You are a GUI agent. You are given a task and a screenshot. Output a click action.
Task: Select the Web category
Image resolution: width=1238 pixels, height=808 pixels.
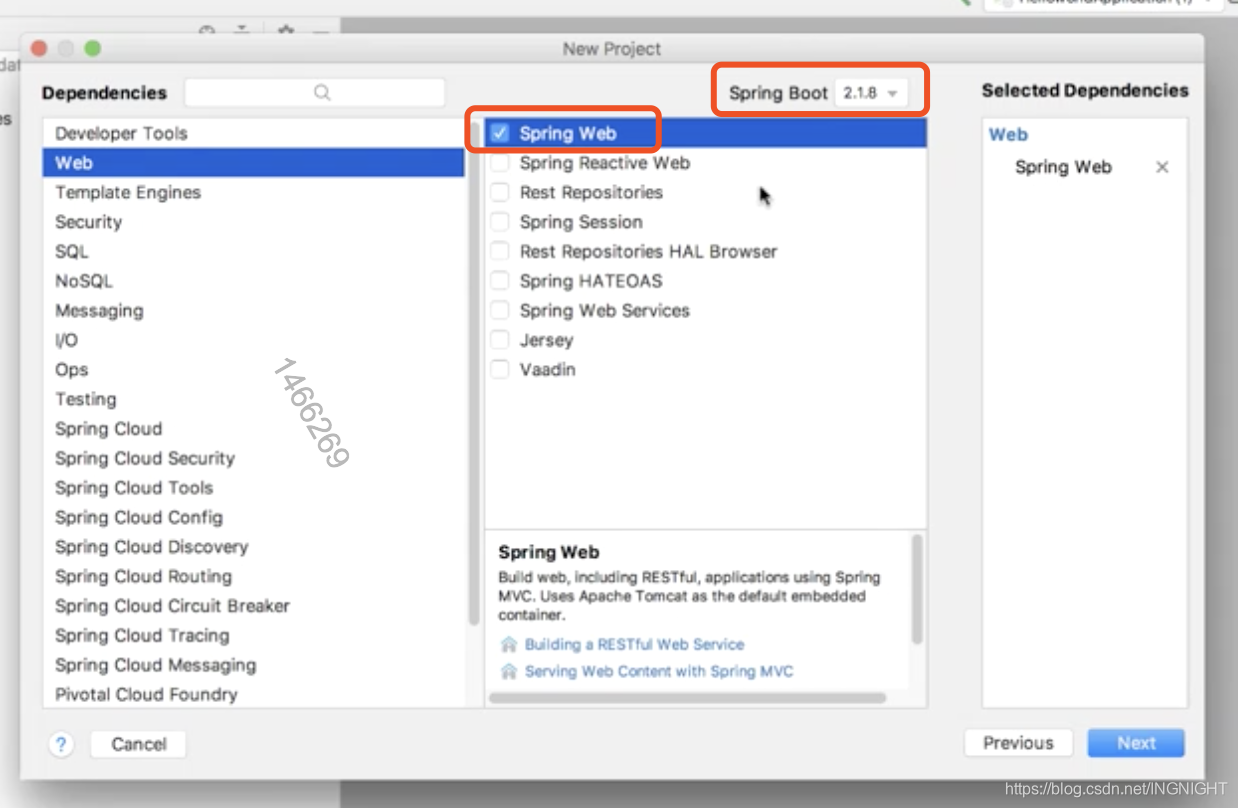(x=254, y=163)
